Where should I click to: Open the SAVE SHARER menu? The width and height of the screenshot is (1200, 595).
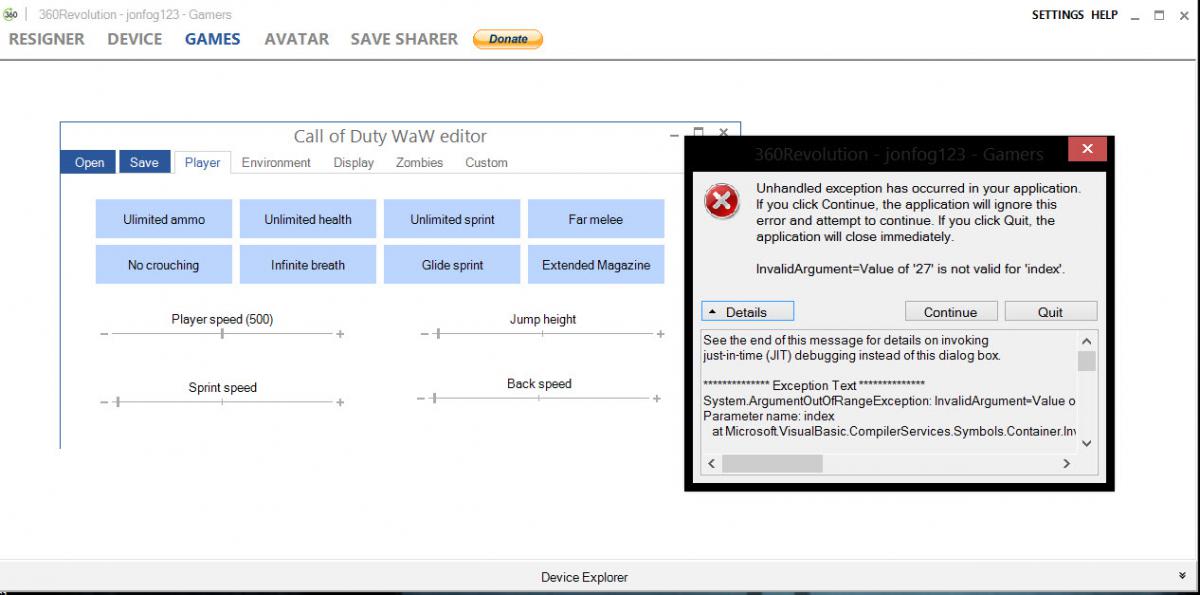(x=404, y=39)
